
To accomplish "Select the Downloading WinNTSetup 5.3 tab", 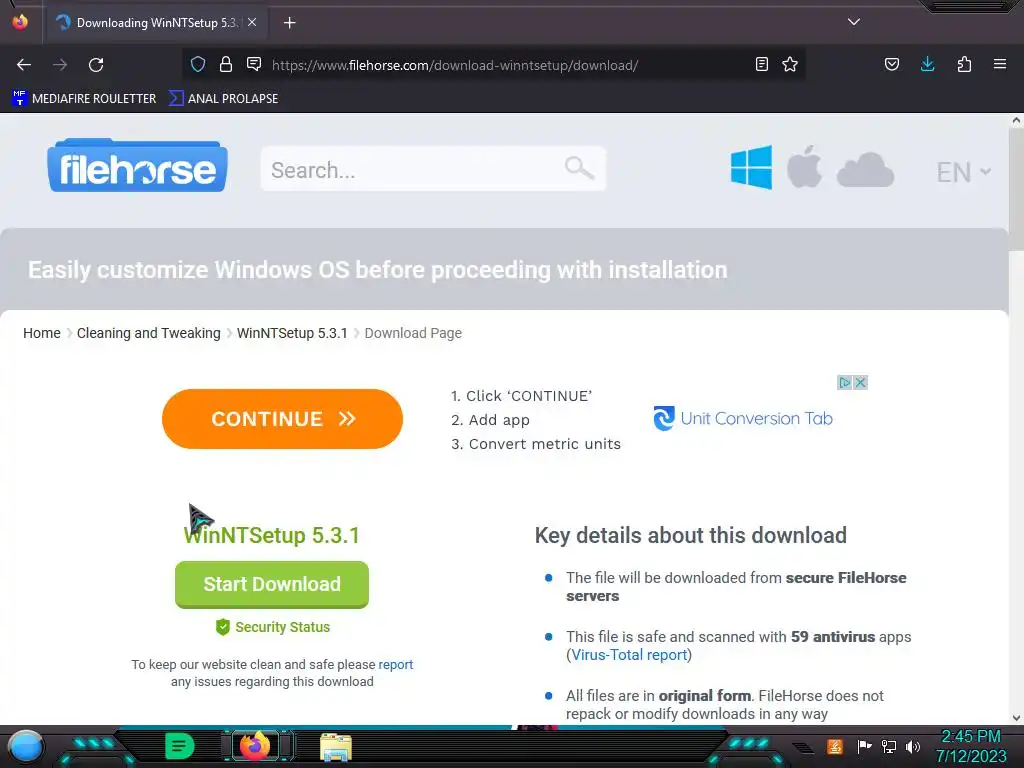I will (156, 23).
